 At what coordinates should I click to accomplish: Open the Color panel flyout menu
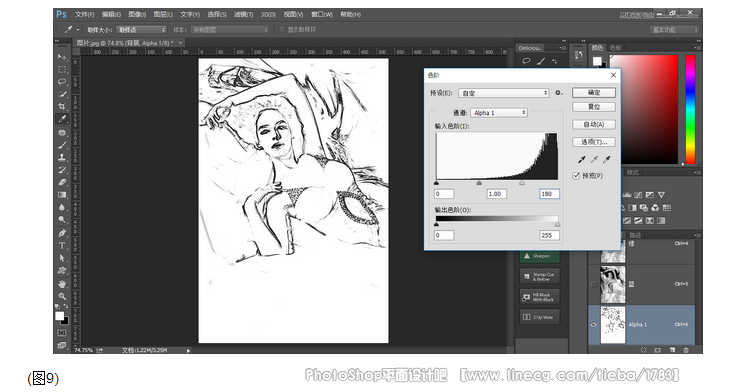pyautogui.click(x=696, y=47)
